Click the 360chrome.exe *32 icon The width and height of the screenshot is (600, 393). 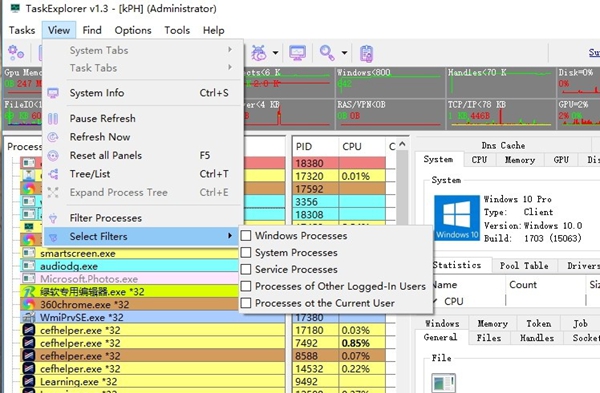pos(29,305)
